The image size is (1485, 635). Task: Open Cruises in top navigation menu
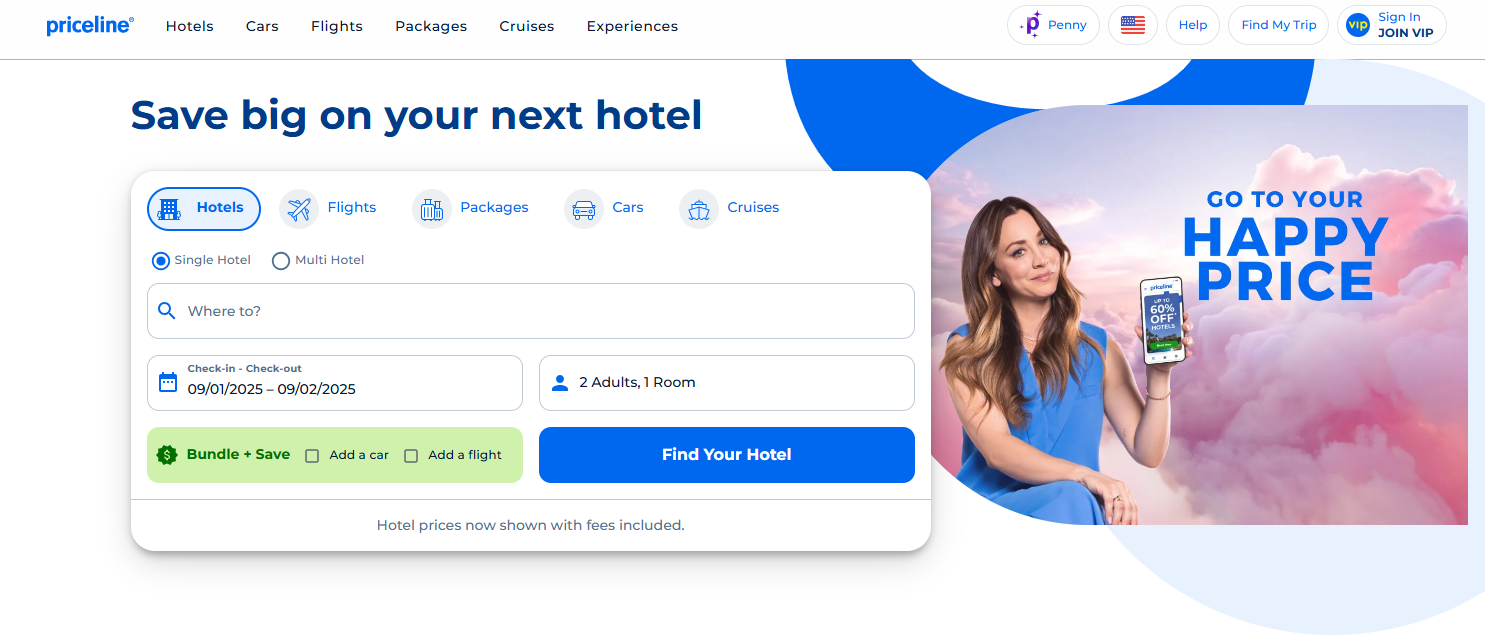point(527,26)
